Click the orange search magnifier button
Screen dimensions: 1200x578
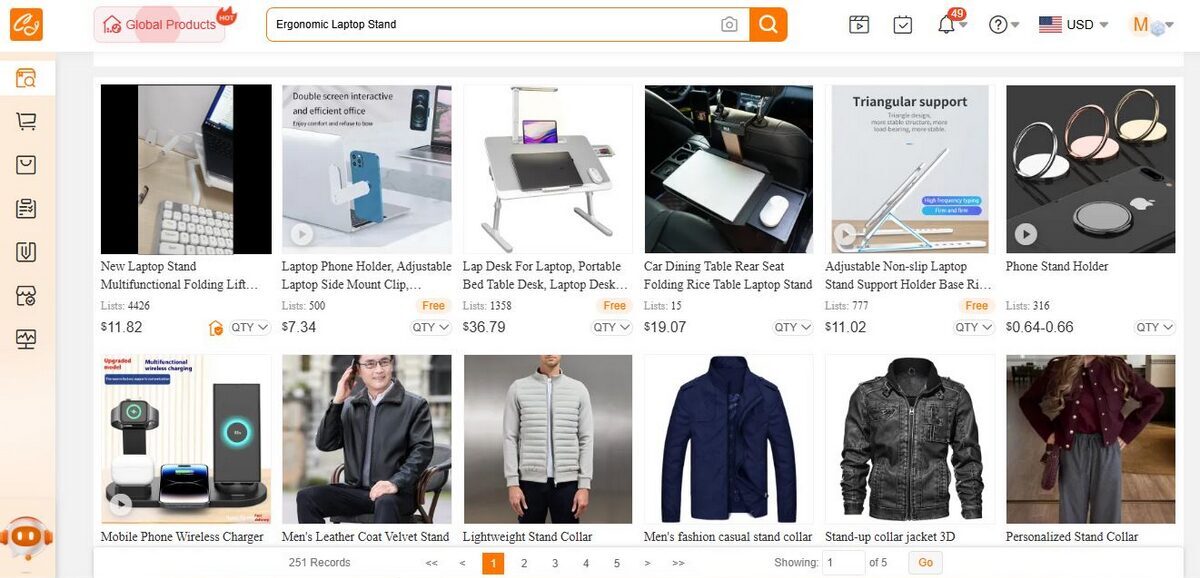coord(768,25)
